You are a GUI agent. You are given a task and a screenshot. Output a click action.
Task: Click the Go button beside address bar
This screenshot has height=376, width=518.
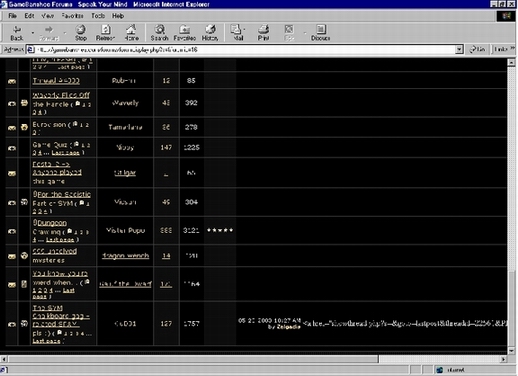coord(477,49)
